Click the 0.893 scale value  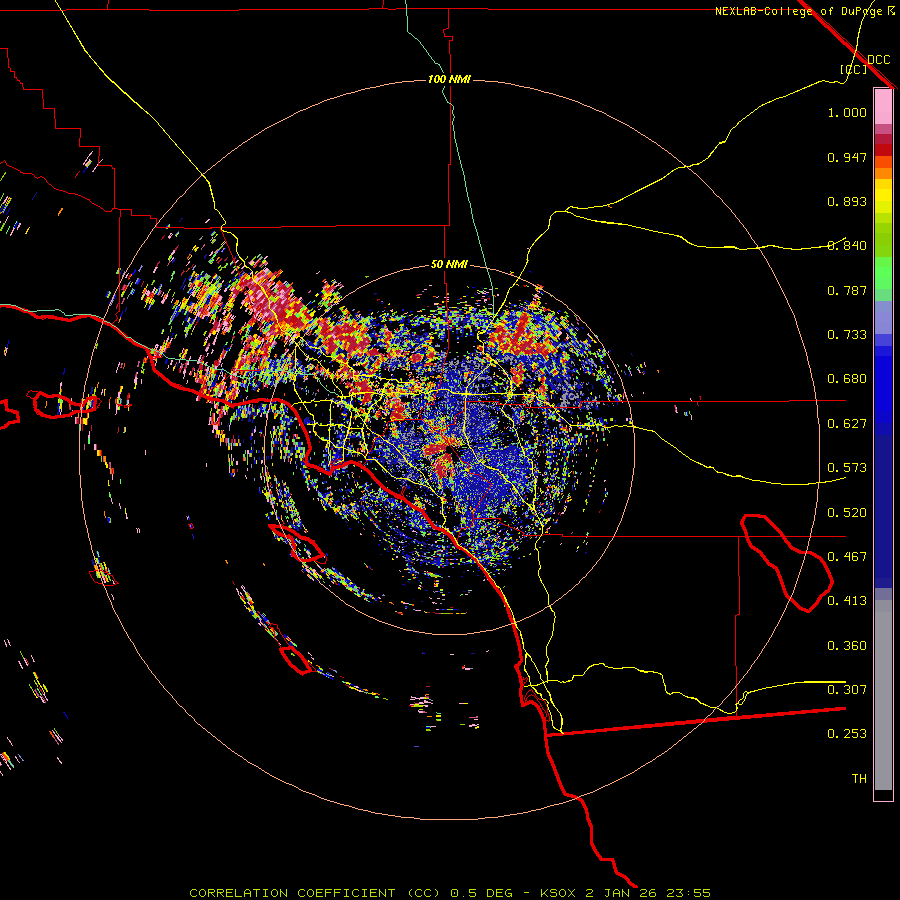(847, 201)
